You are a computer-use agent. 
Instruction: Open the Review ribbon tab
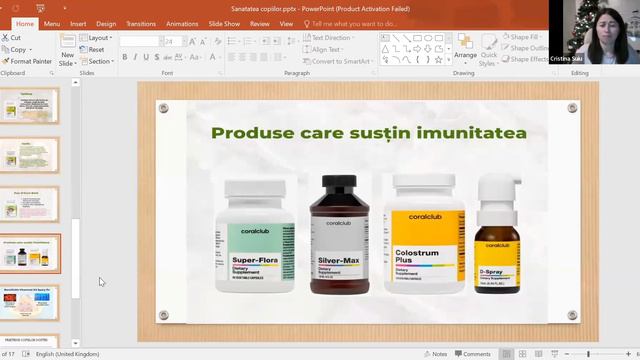point(260,24)
